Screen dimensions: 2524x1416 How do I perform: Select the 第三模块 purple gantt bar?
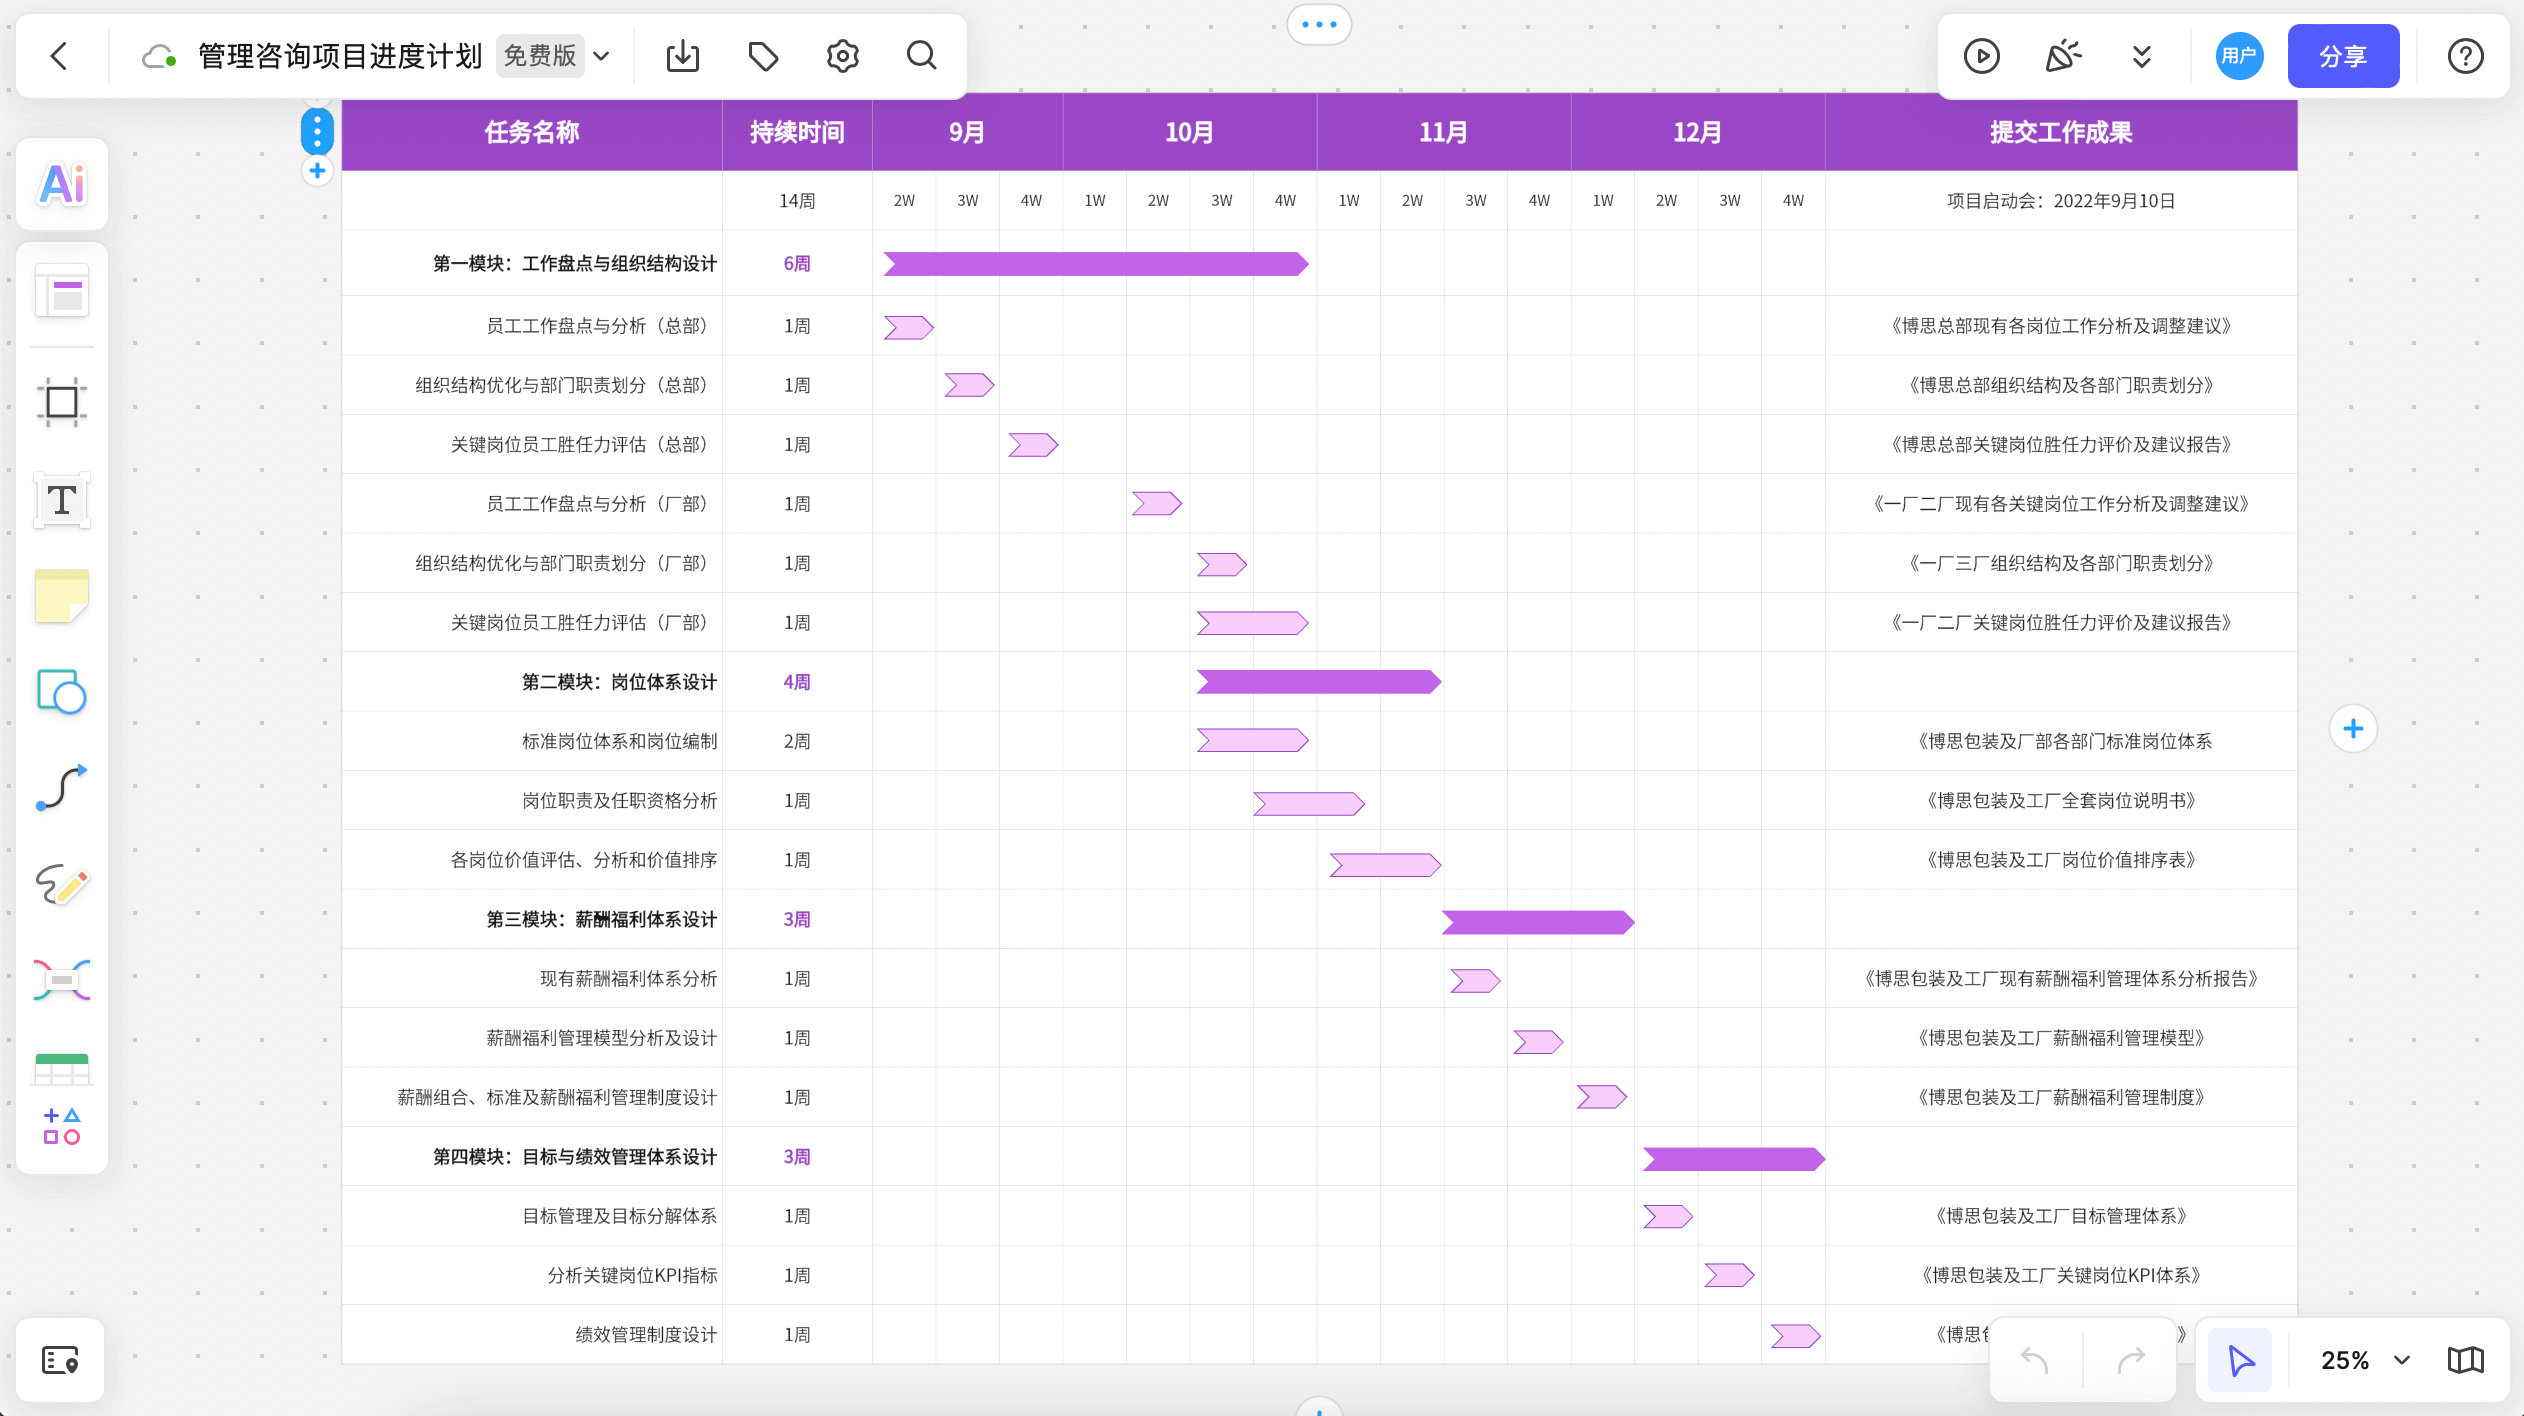[x=1538, y=922]
